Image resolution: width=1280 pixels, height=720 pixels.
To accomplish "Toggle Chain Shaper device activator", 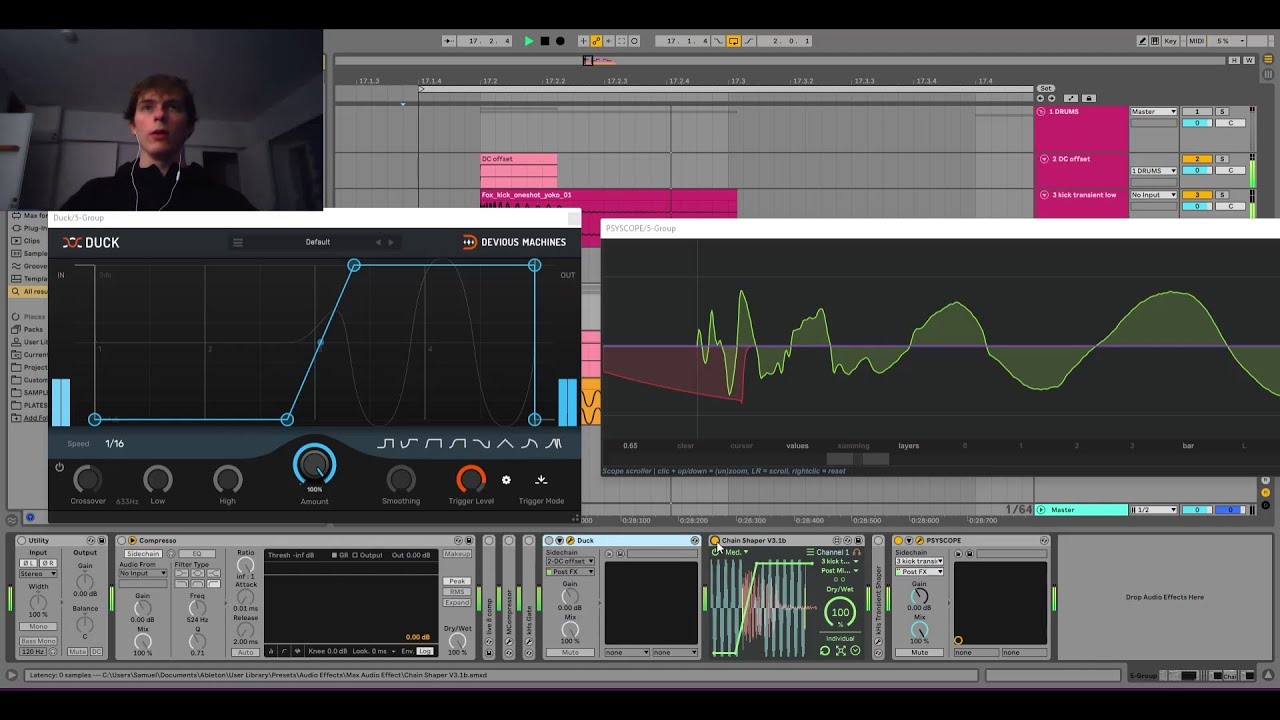I will [x=715, y=540].
